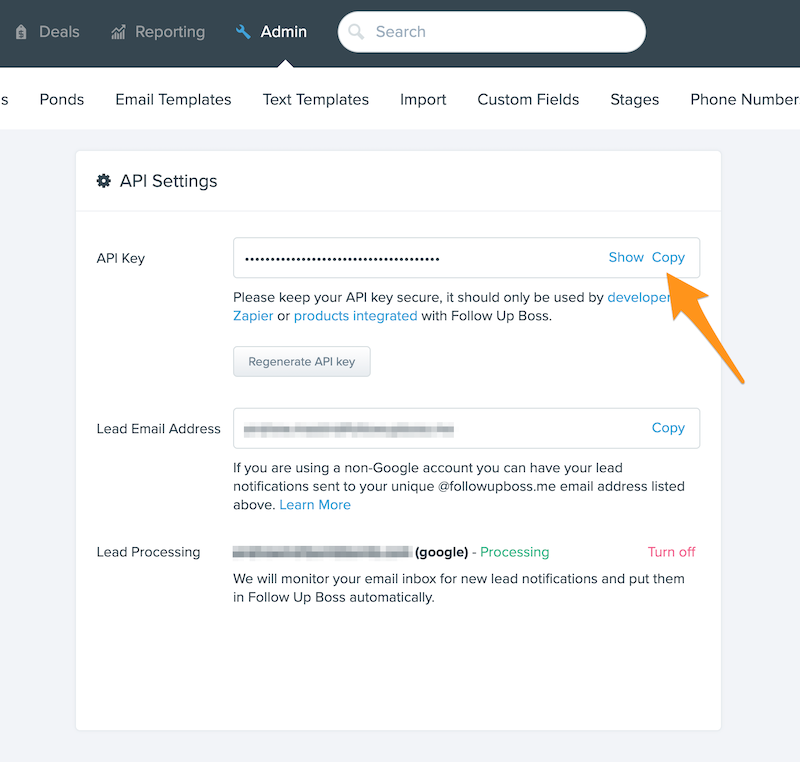Open the products integrated link

pos(355,316)
